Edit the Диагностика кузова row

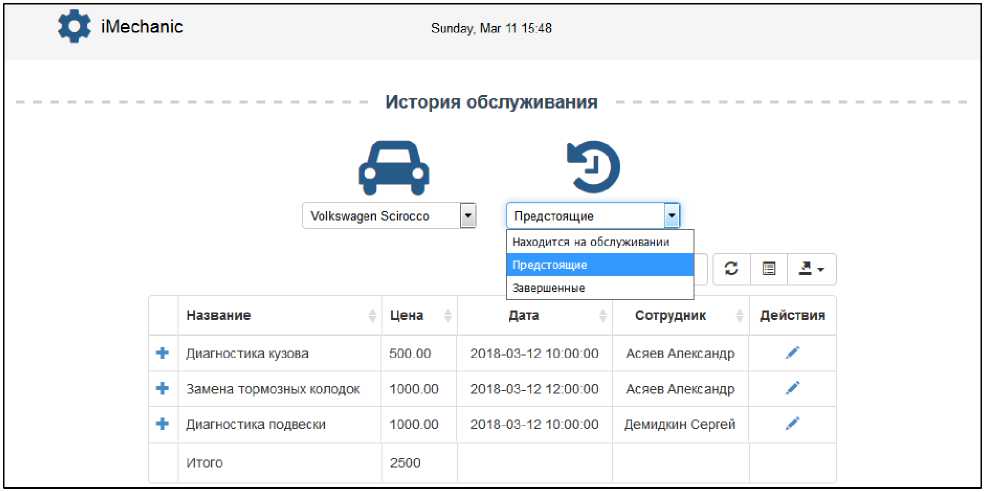coord(792,353)
